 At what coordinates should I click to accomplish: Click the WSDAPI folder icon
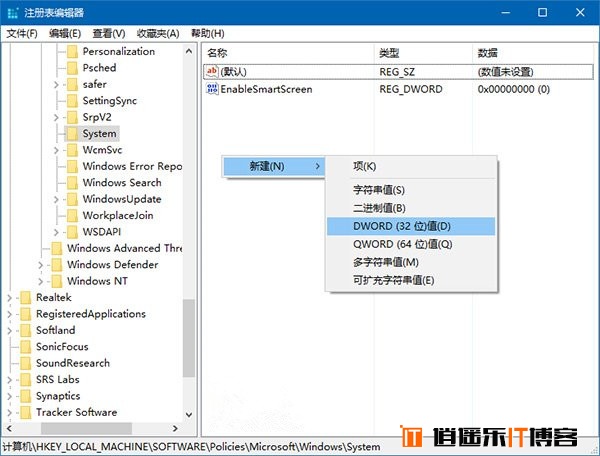click(72, 232)
